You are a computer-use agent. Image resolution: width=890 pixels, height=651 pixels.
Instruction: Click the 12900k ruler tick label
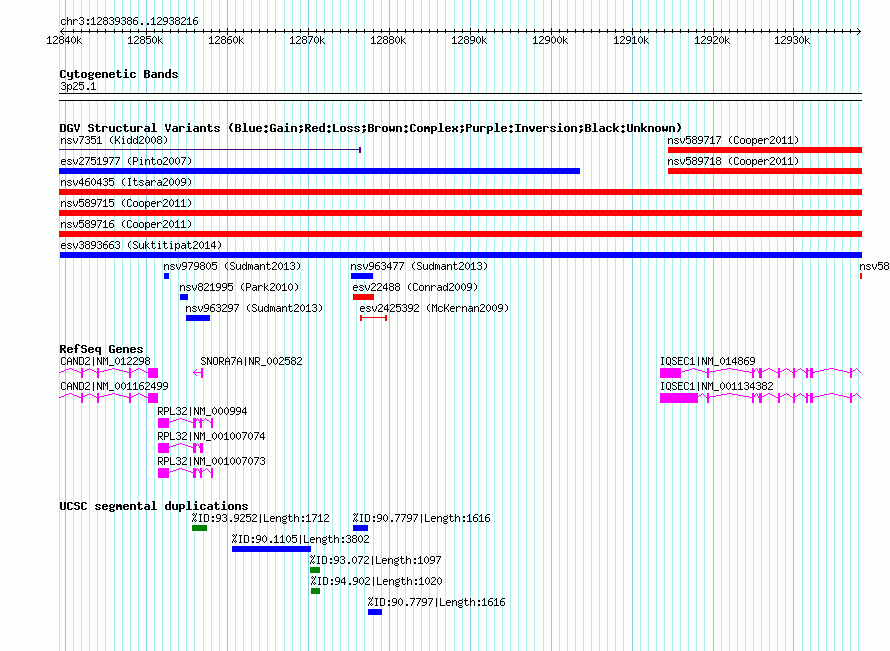point(550,40)
